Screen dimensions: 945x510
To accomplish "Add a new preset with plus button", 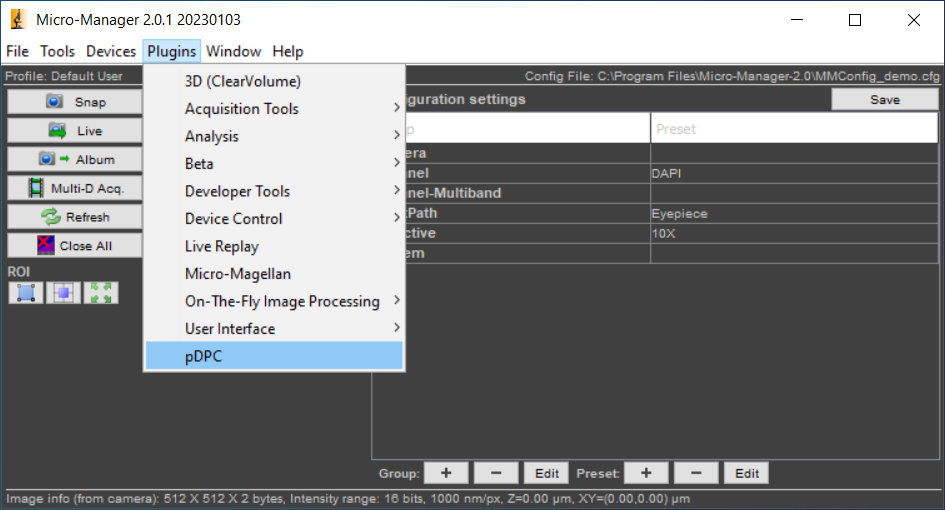I will [x=647, y=473].
